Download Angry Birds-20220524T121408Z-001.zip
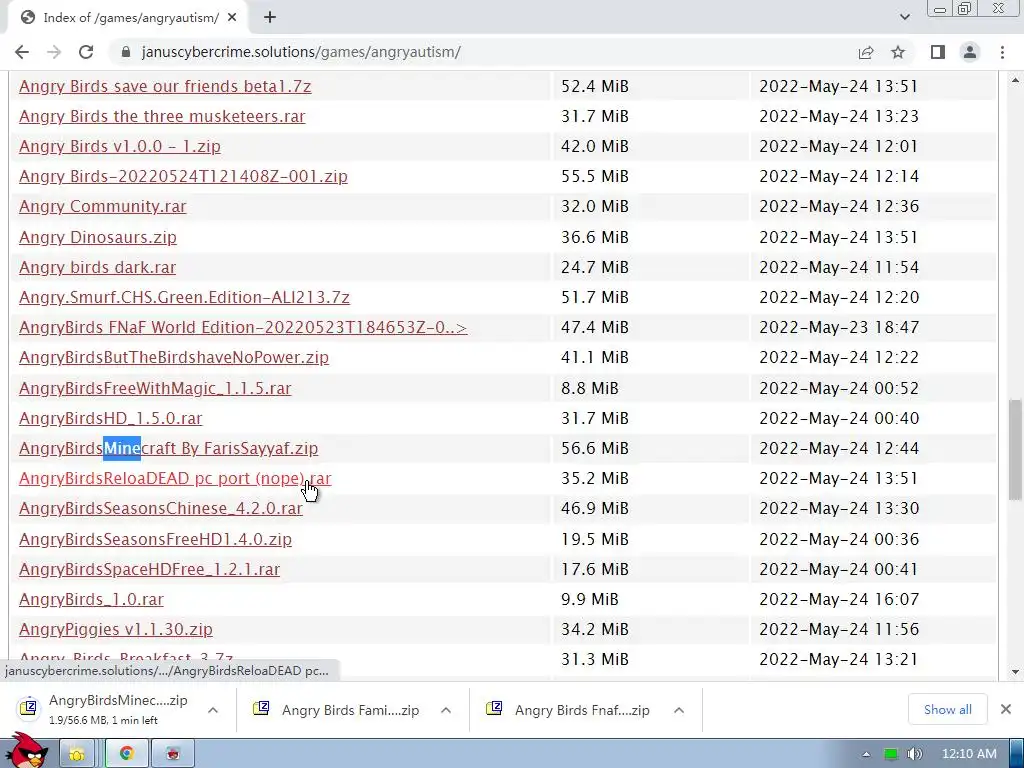The image size is (1024, 768). [x=184, y=176]
